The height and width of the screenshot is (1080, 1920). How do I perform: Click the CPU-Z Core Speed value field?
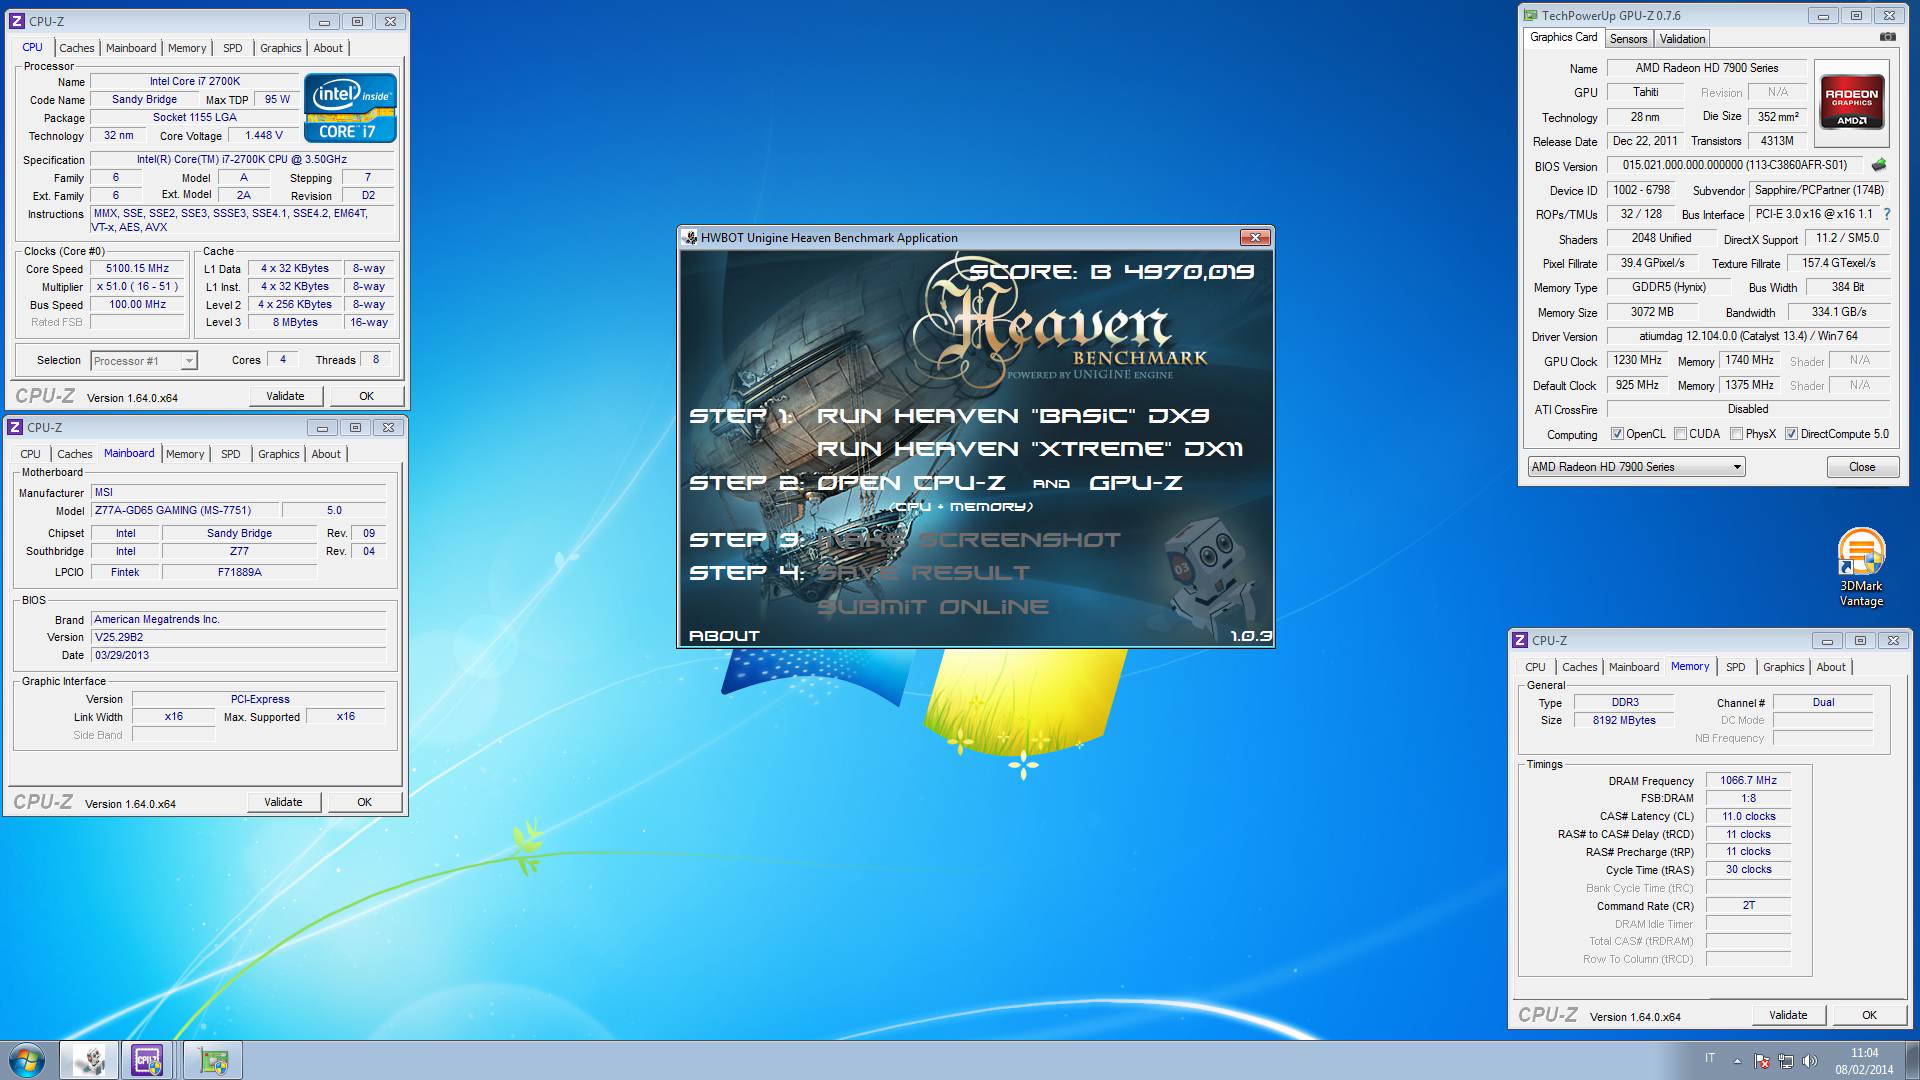tap(138, 269)
